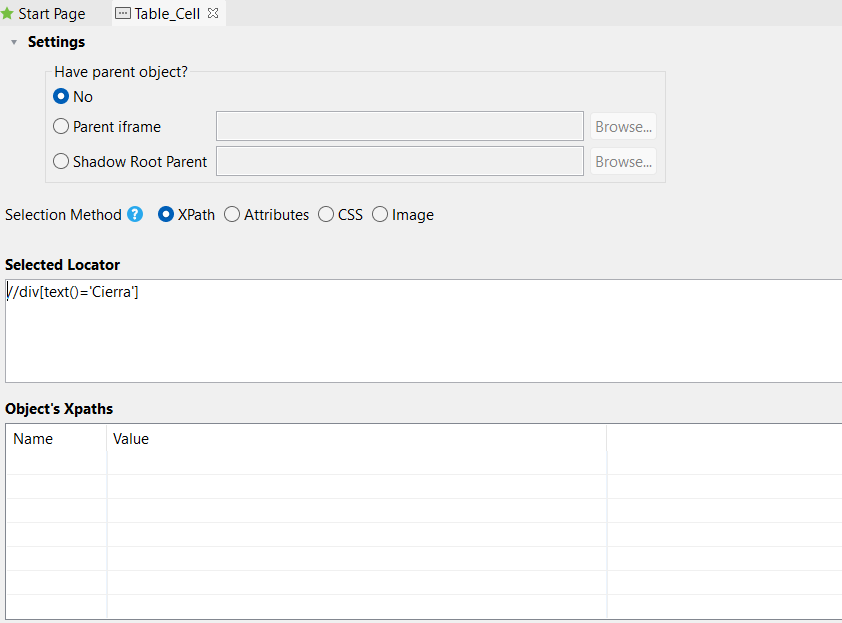Select the Shadow Root Parent option
Viewport: 842px width, 623px height.
(x=62, y=161)
